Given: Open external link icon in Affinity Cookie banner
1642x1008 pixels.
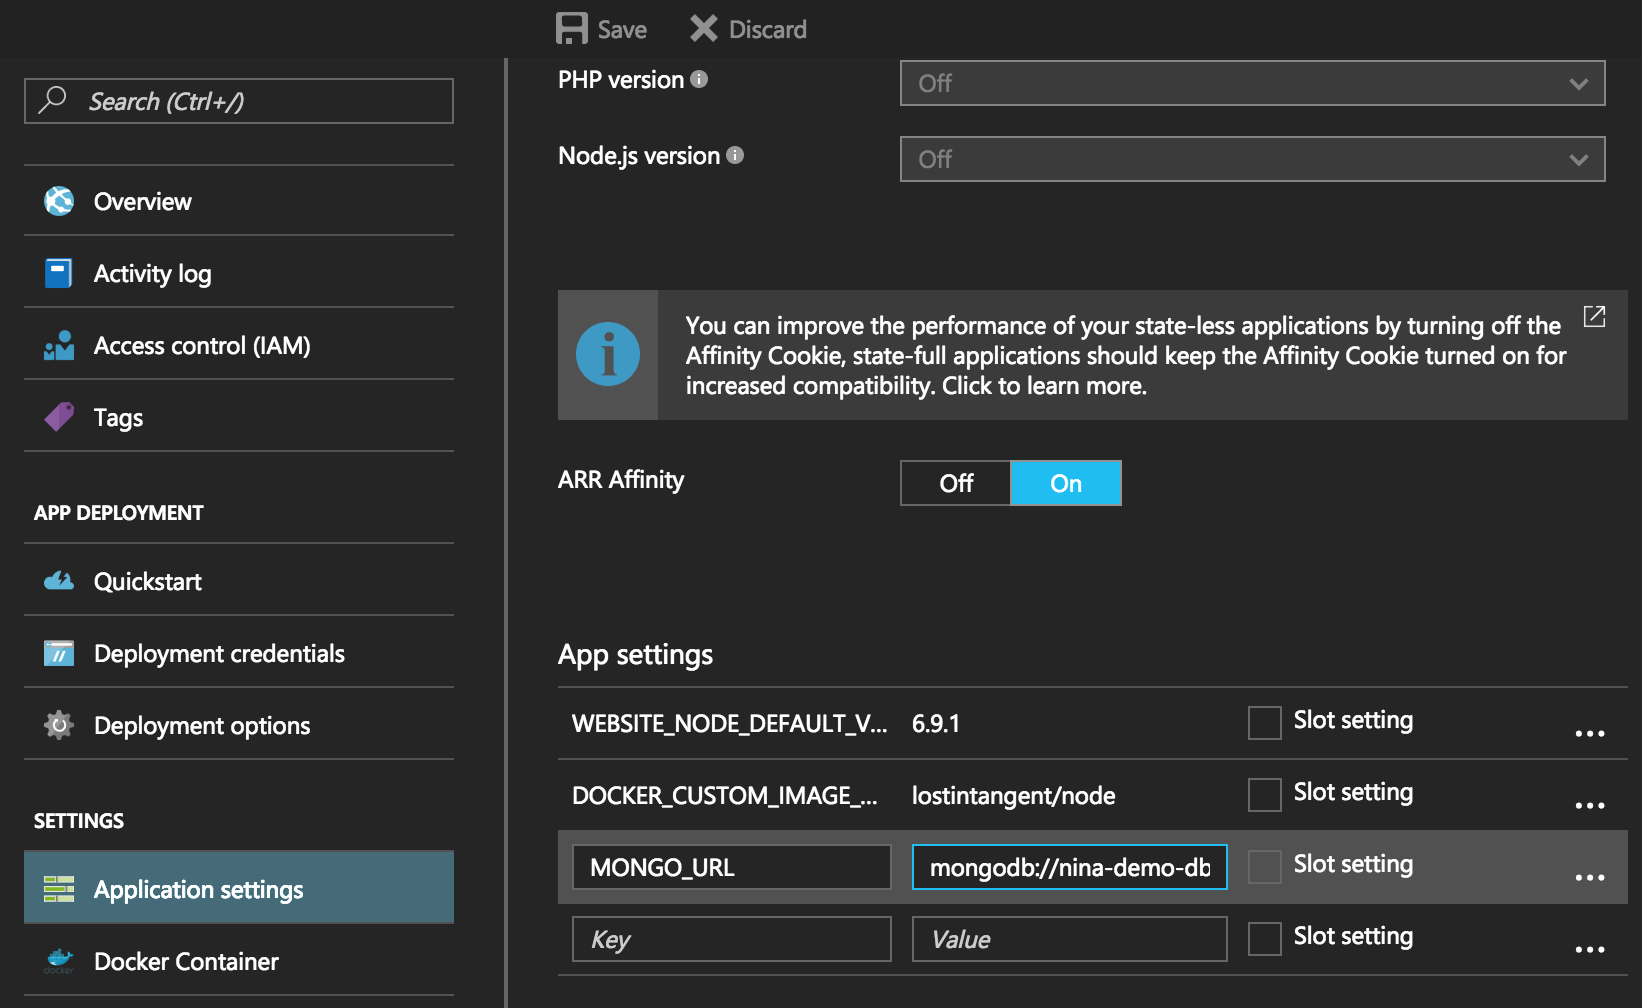Looking at the screenshot, I should click(x=1594, y=317).
